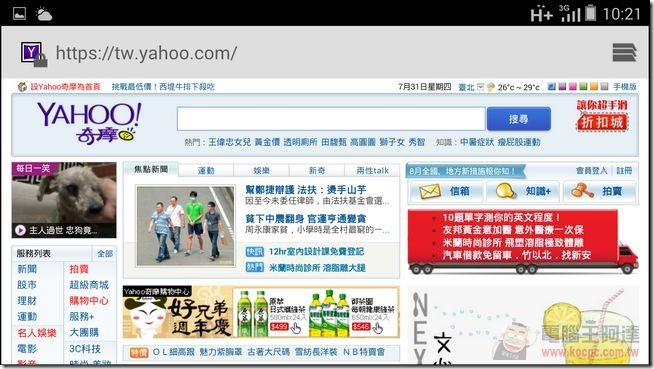The height and width of the screenshot is (369, 654).
Task: Select the purple theme color swatch
Action: click(x=562, y=86)
